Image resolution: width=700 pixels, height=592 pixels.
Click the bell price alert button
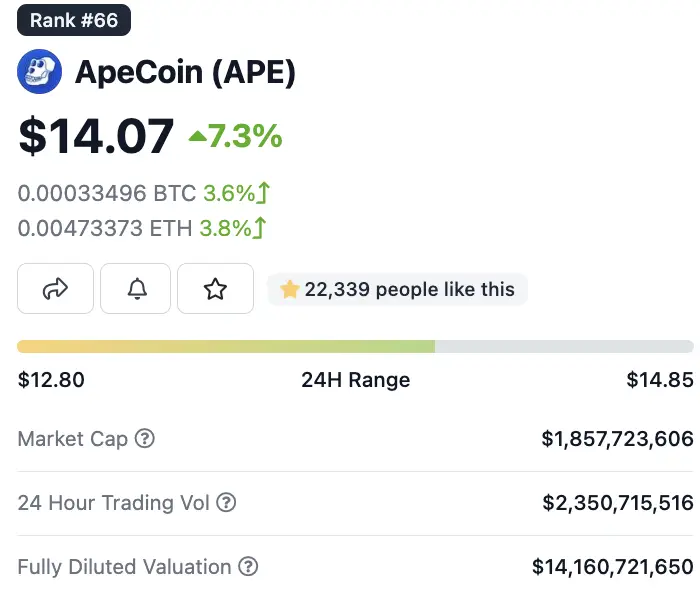[x=135, y=289]
